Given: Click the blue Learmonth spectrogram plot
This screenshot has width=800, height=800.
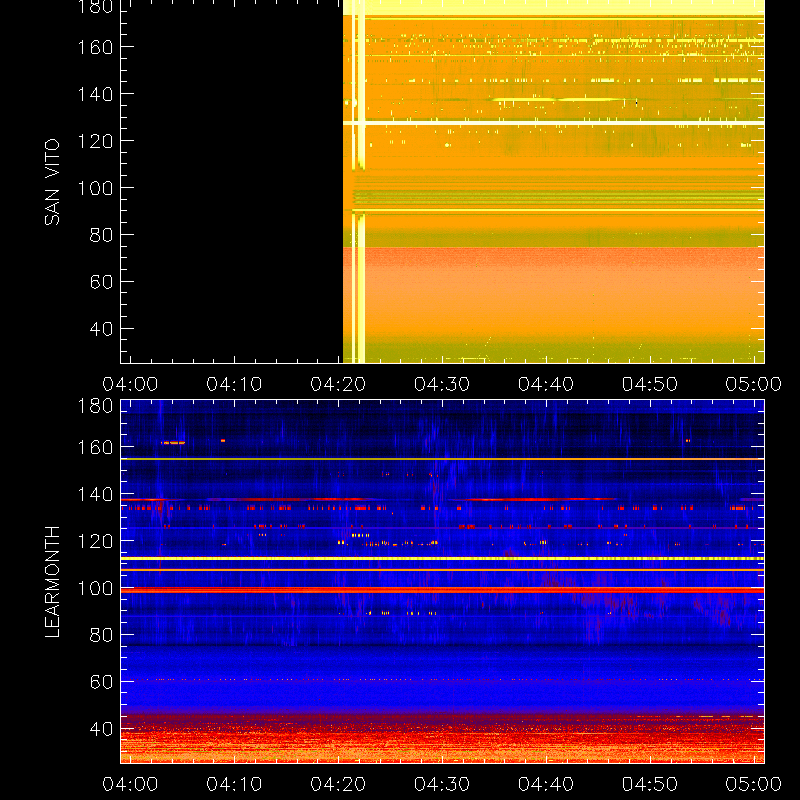Looking at the screenshot, I should [x=442, y=582].
